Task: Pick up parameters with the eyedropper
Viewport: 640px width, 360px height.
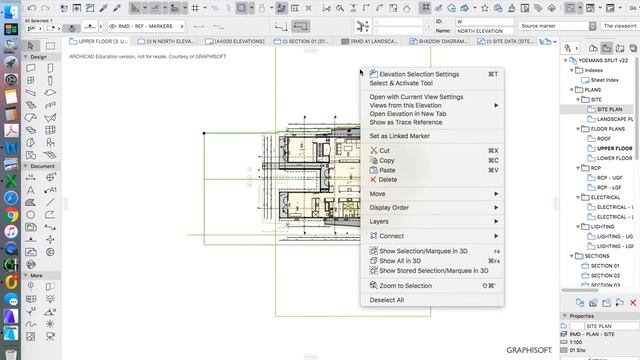Action: point(104,8)
